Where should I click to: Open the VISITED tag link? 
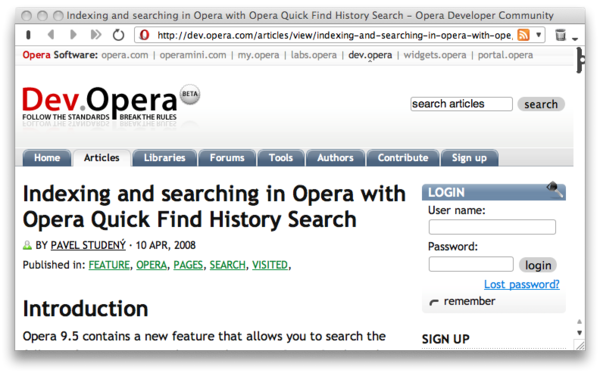pos(270,265)
